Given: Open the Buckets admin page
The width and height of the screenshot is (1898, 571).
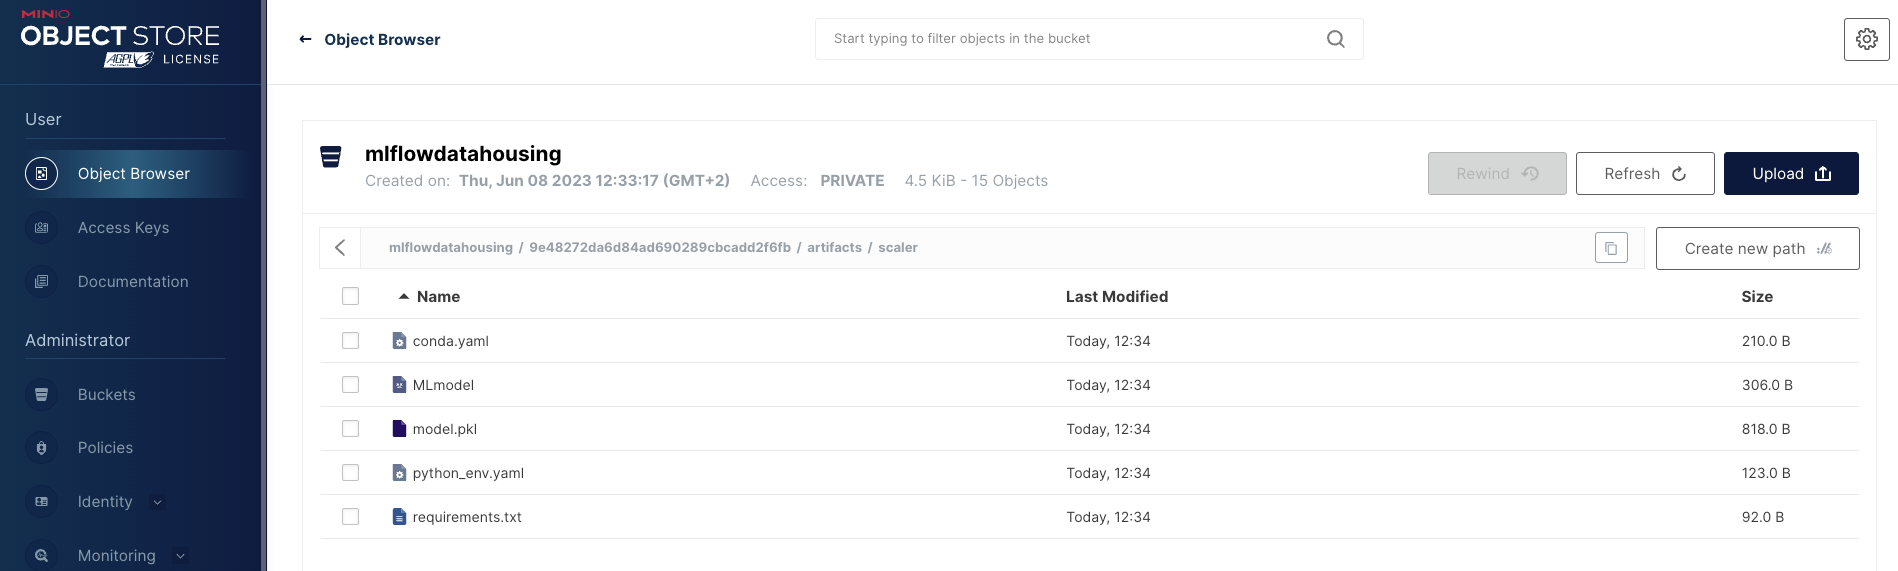Looking at the screenshot, I should (106, 395).
